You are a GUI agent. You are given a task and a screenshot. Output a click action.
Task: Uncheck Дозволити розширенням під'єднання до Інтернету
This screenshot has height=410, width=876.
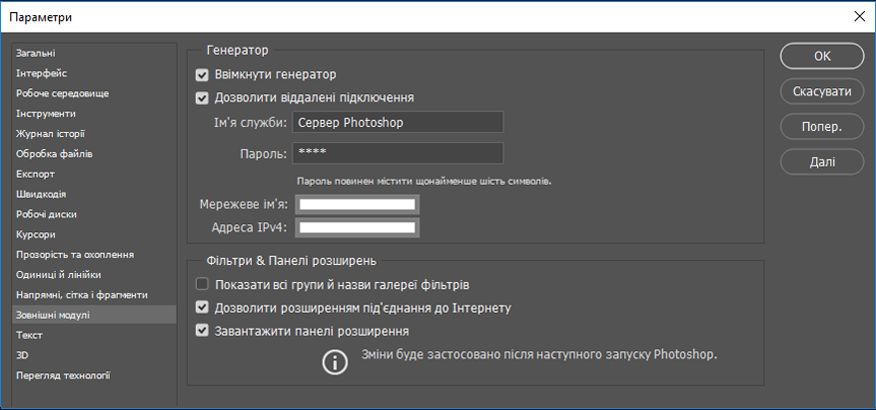pos(203,308)
